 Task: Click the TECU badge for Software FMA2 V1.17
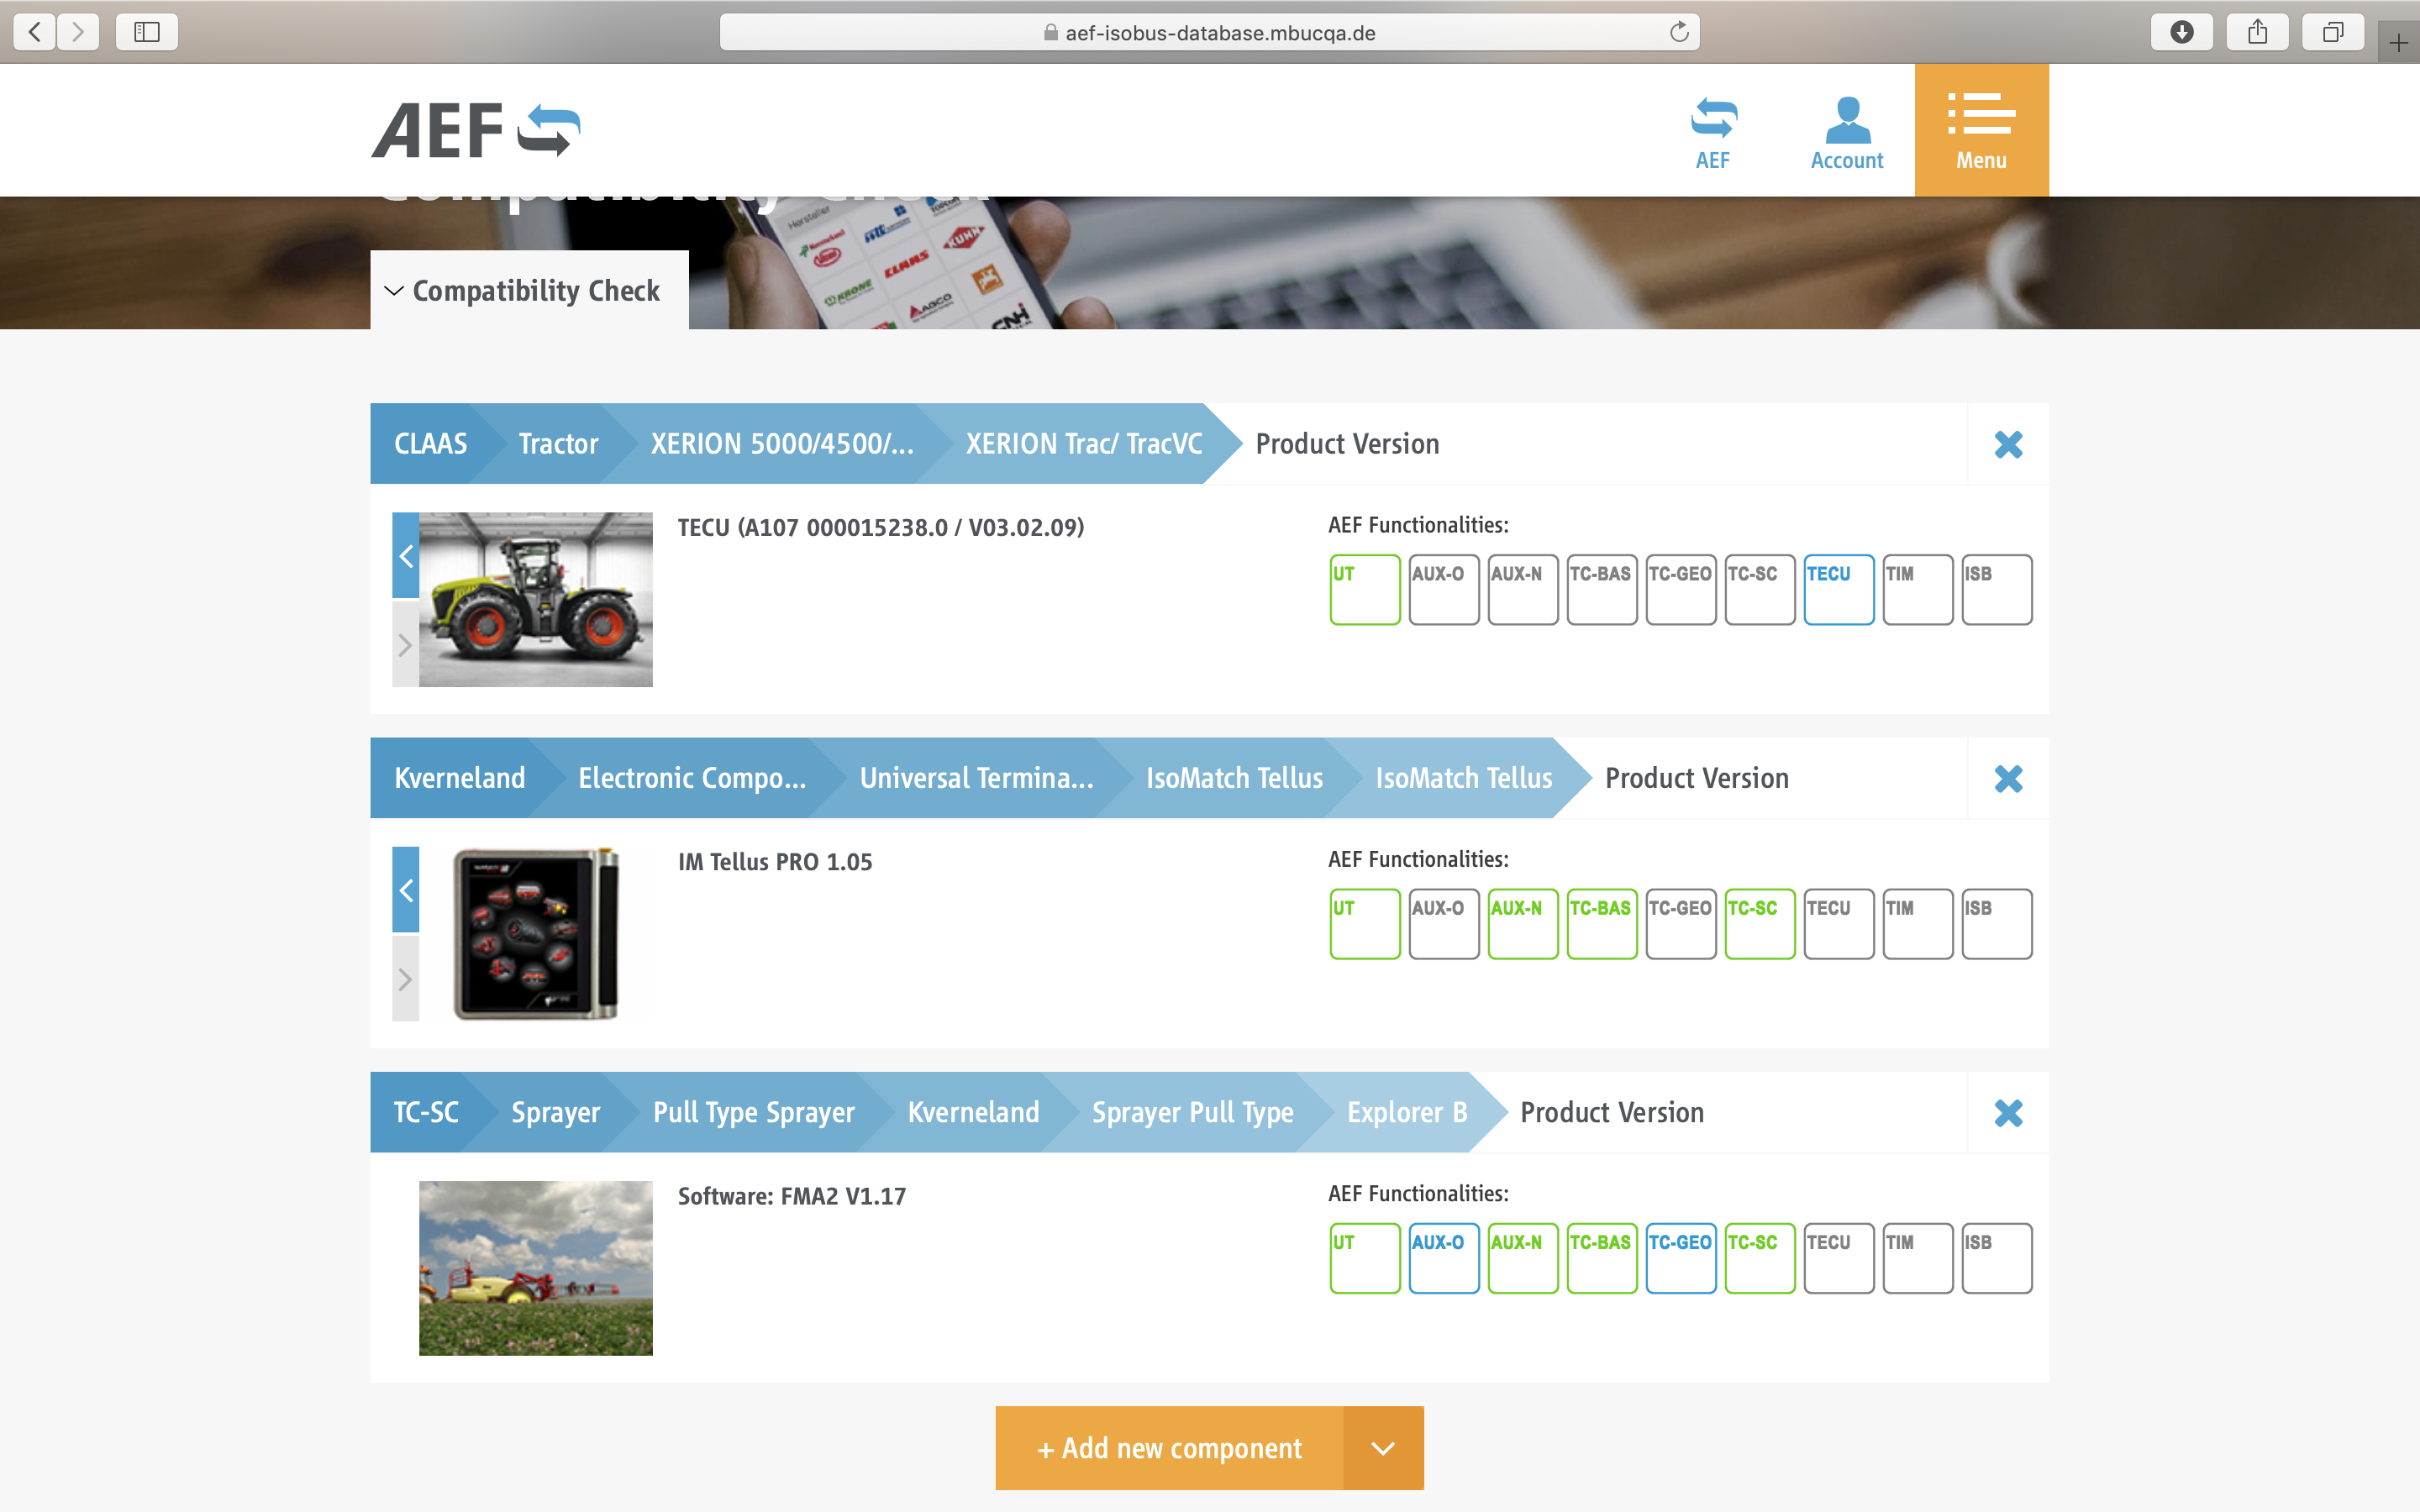point(1839,1258)
